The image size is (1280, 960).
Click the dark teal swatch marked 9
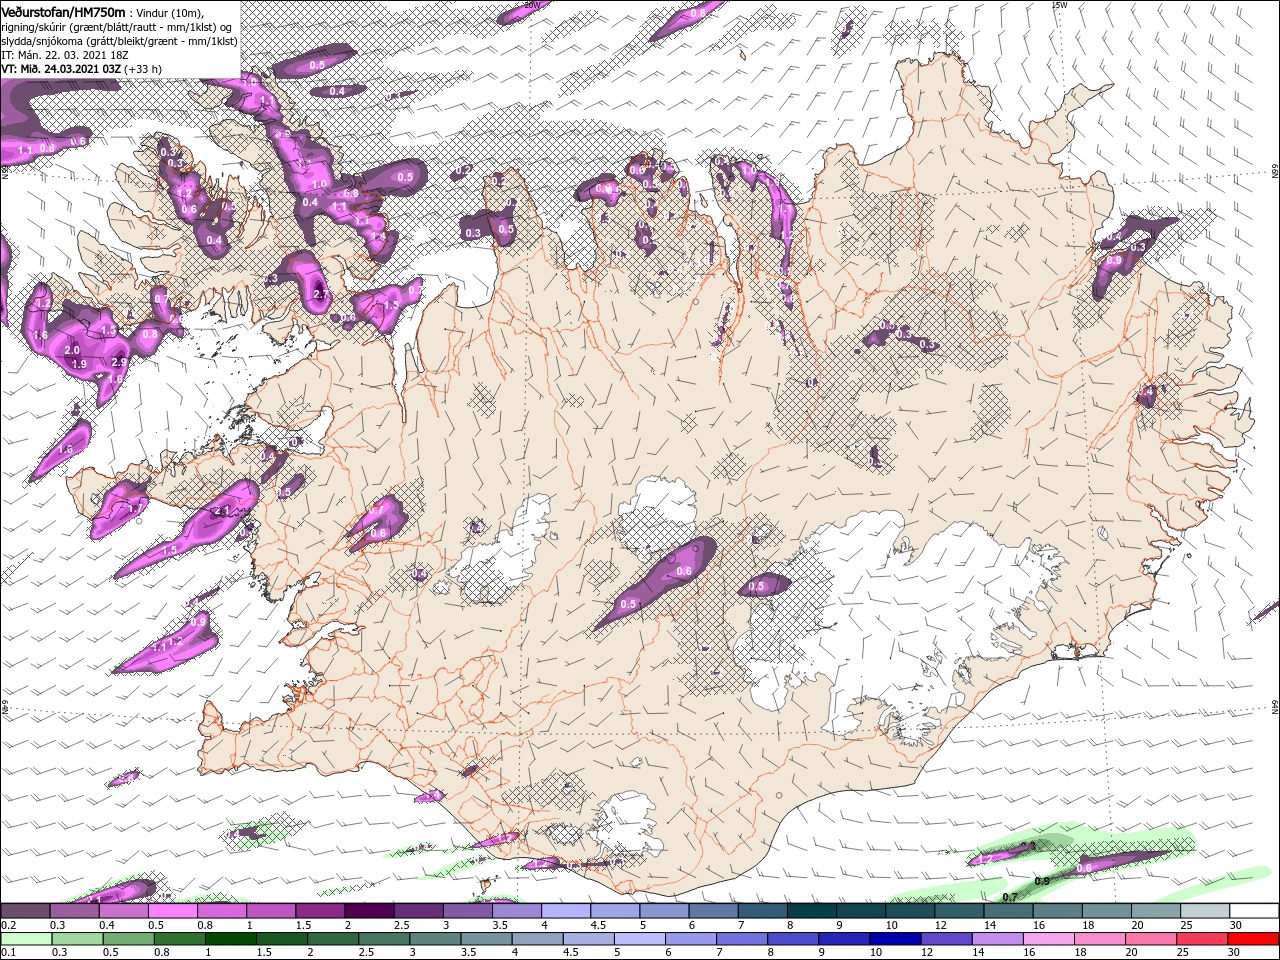pos(861,911)
